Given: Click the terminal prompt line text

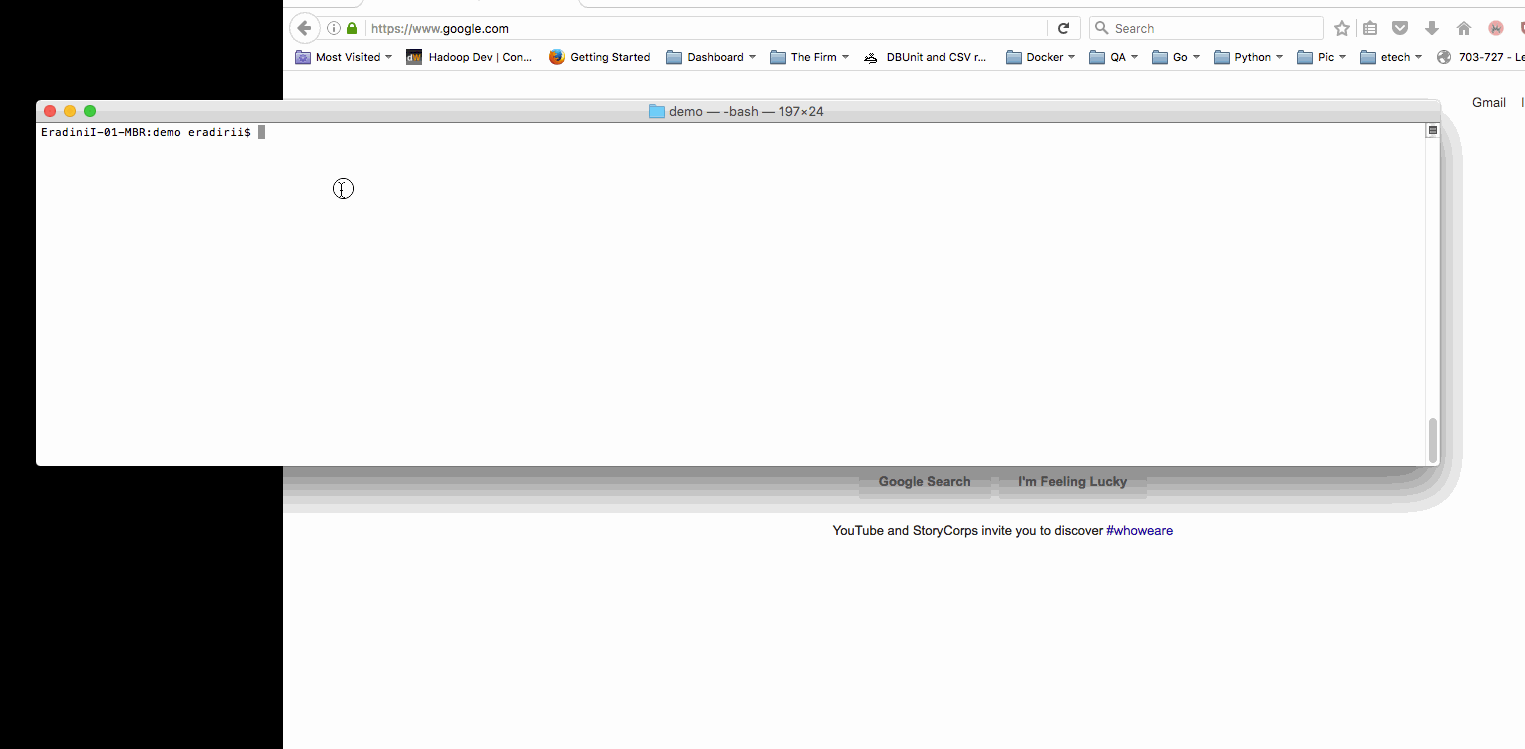Looking at the screenshot, I should click(146, 132).
